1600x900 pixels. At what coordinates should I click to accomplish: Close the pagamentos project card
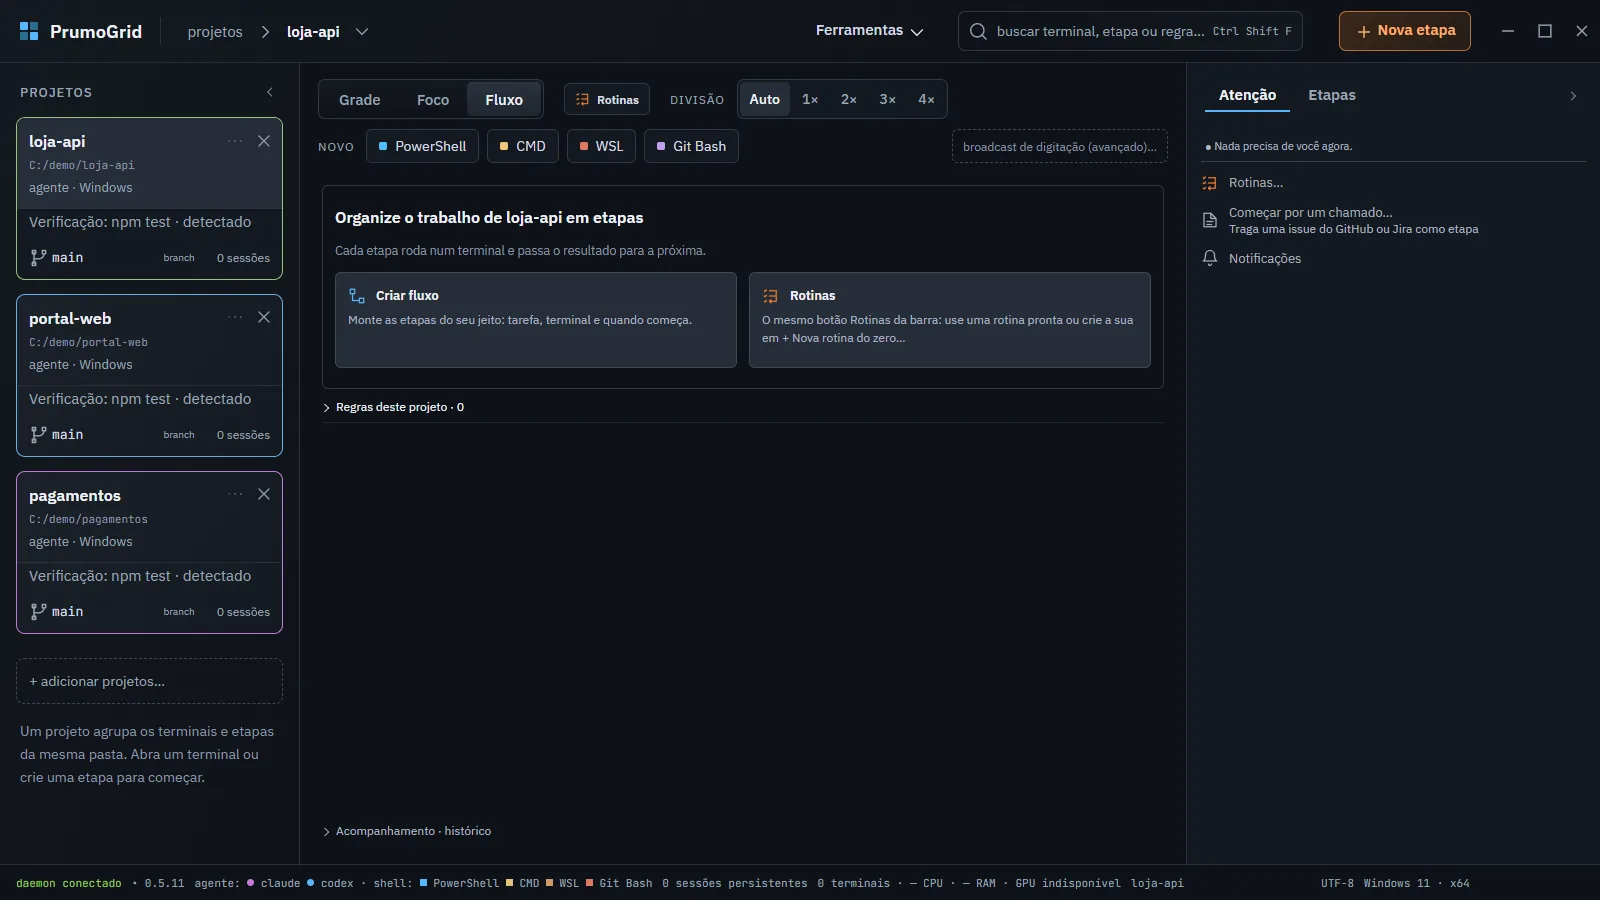(x=264, y=494)
